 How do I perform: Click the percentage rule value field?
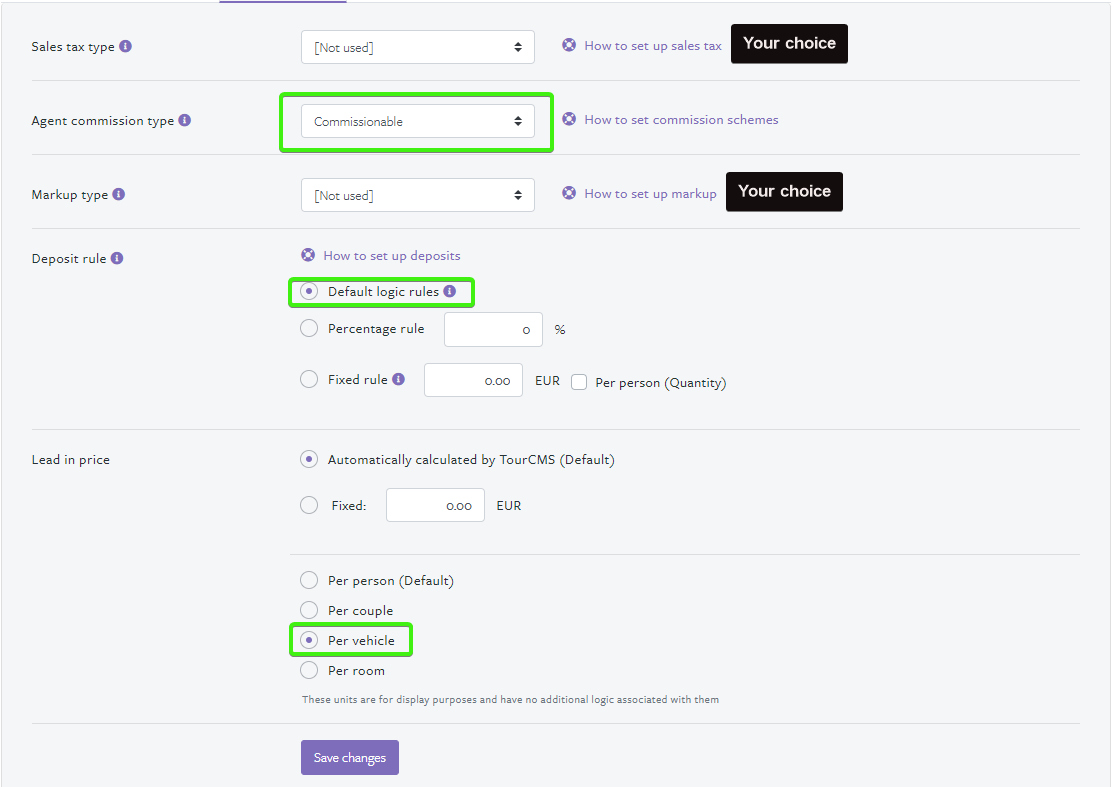[493, 328]
